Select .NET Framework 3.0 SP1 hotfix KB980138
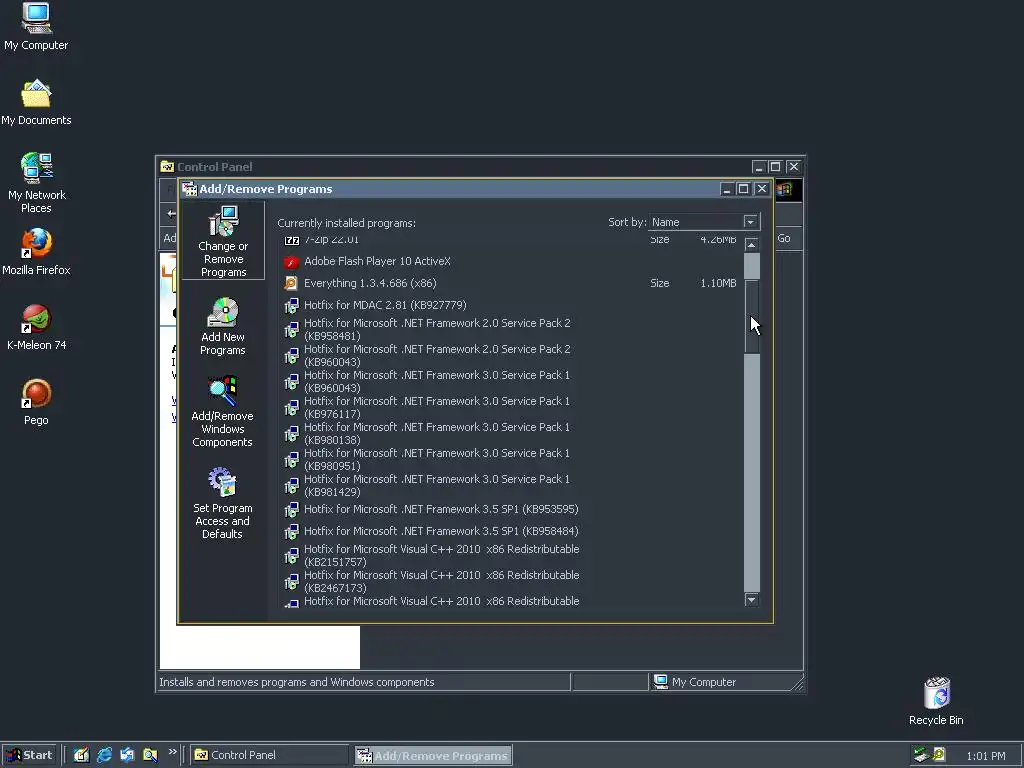The height and width of the screenshot is (768, 1024). [x=437, y=433]
